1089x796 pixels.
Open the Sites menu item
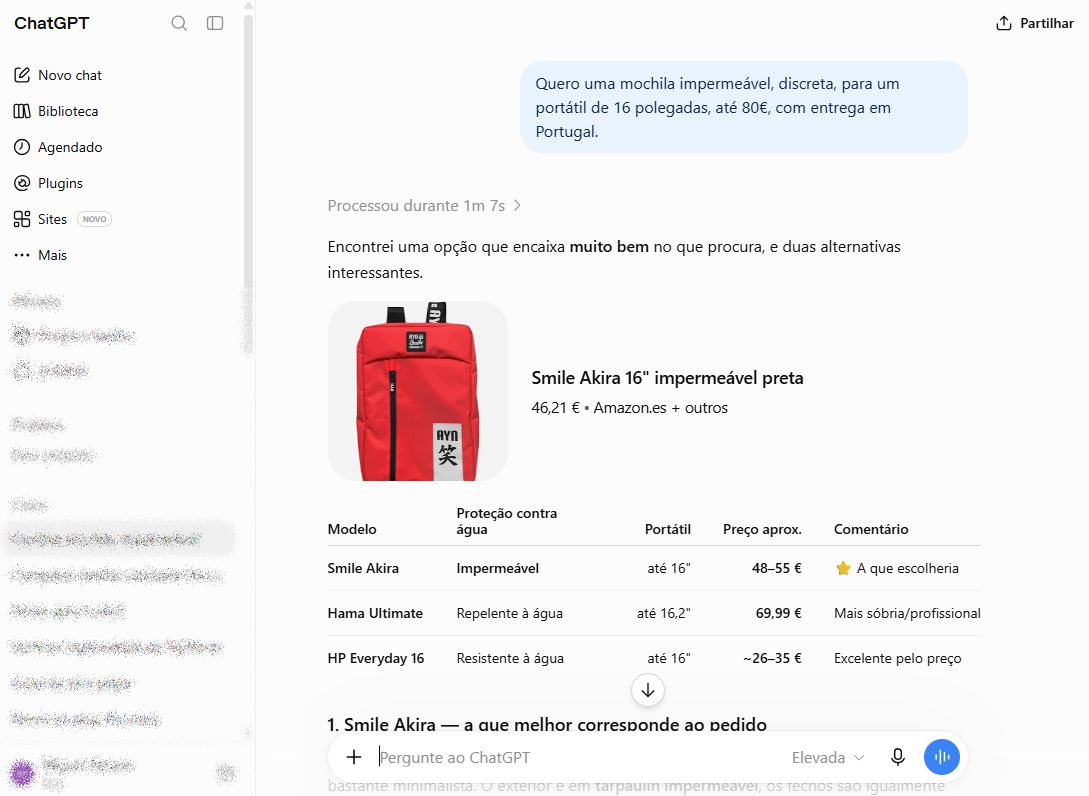point(52,219)
